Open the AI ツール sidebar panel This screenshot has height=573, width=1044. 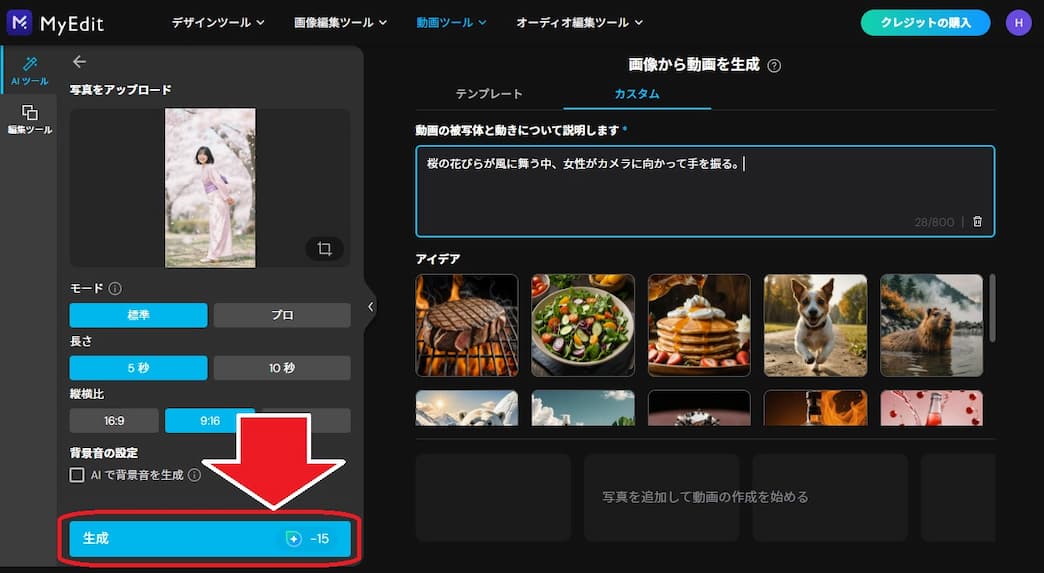pos(29,70)
